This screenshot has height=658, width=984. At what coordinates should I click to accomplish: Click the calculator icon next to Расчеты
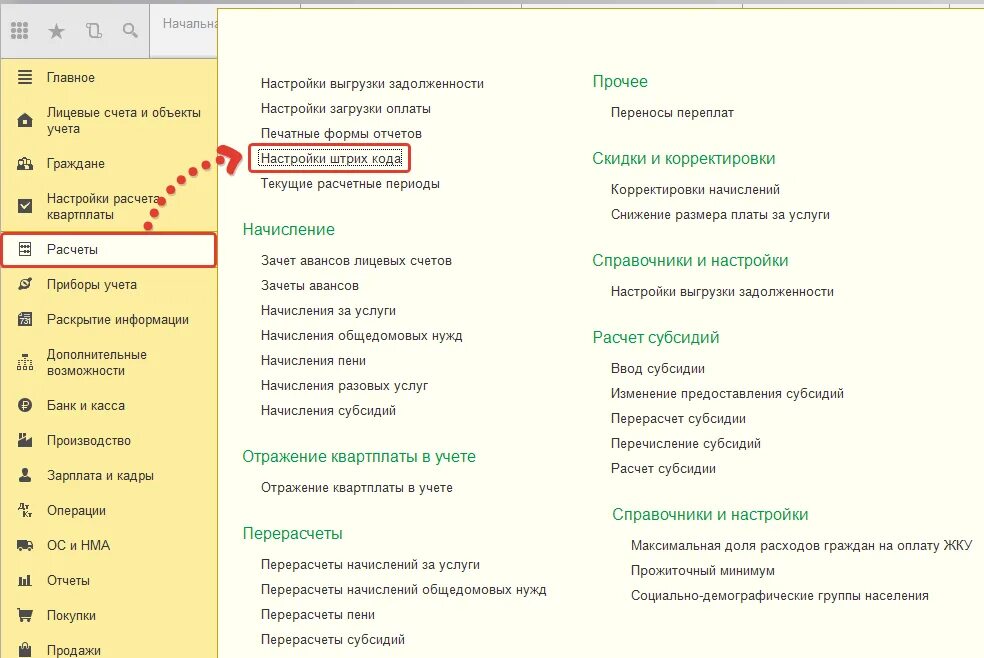[25, 249]
